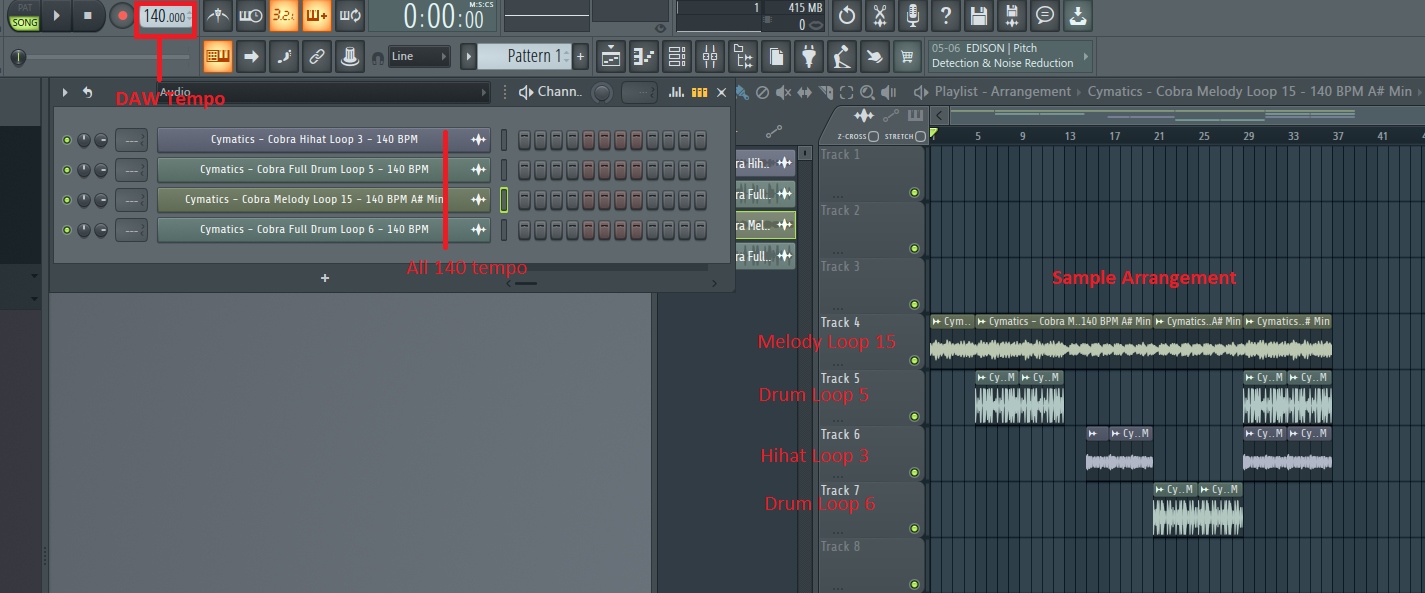Adjust the main volume slider below transport

coord(102,58)
